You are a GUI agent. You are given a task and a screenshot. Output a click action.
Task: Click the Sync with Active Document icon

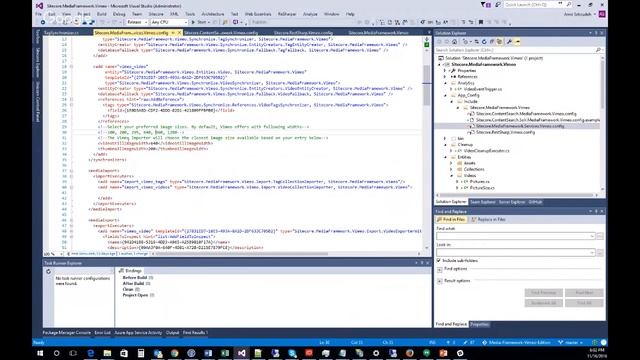(476, 42)
